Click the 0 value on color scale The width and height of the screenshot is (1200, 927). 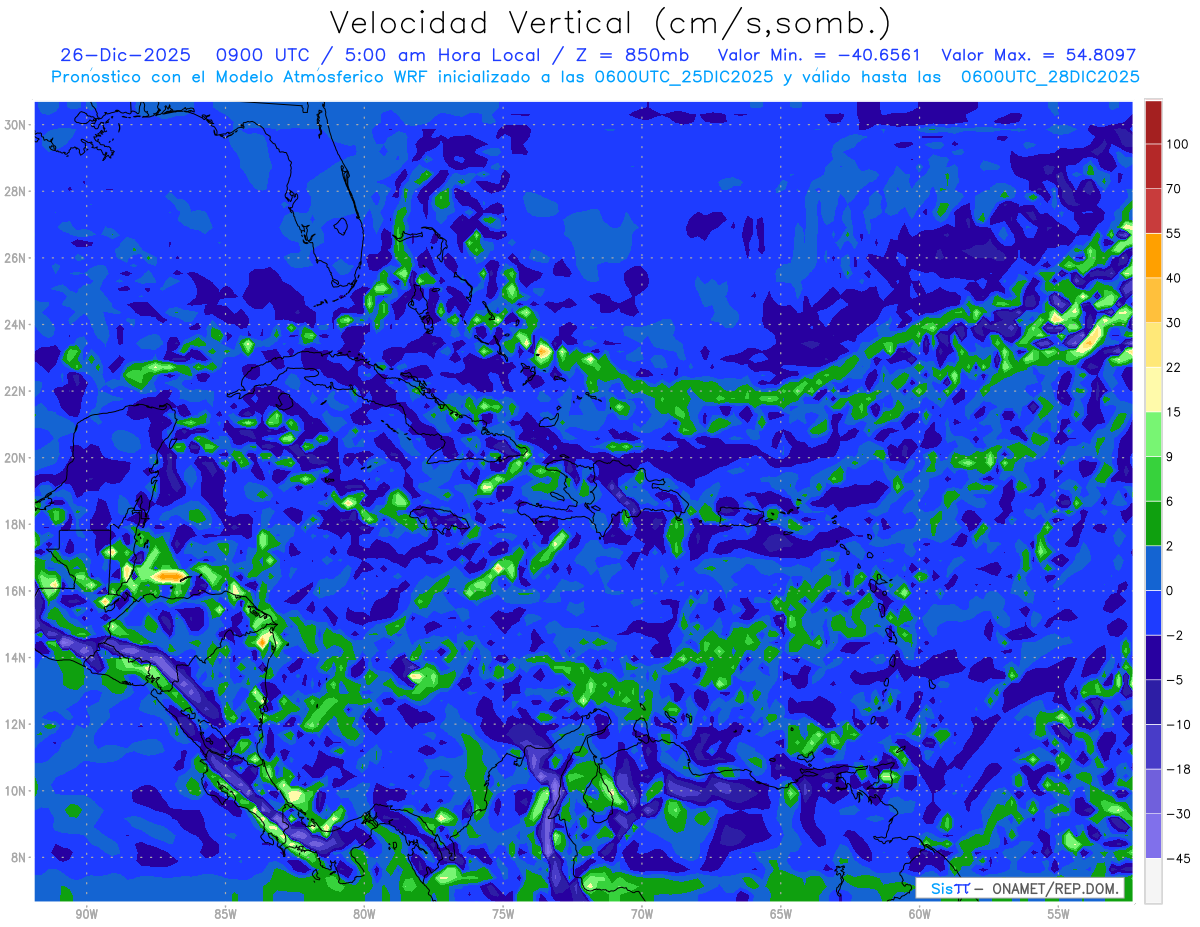pyautogui.click(x=1171, y=591)
